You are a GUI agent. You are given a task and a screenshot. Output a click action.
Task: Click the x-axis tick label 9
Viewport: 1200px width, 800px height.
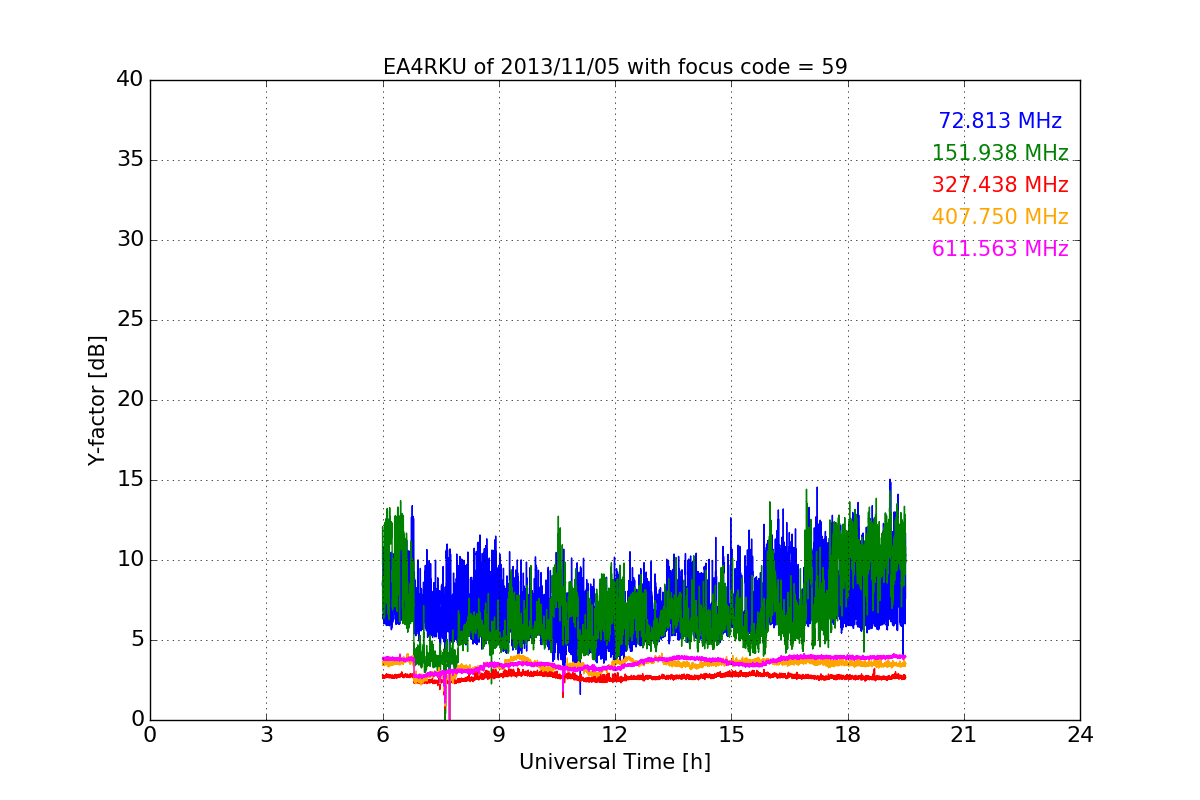499,734
